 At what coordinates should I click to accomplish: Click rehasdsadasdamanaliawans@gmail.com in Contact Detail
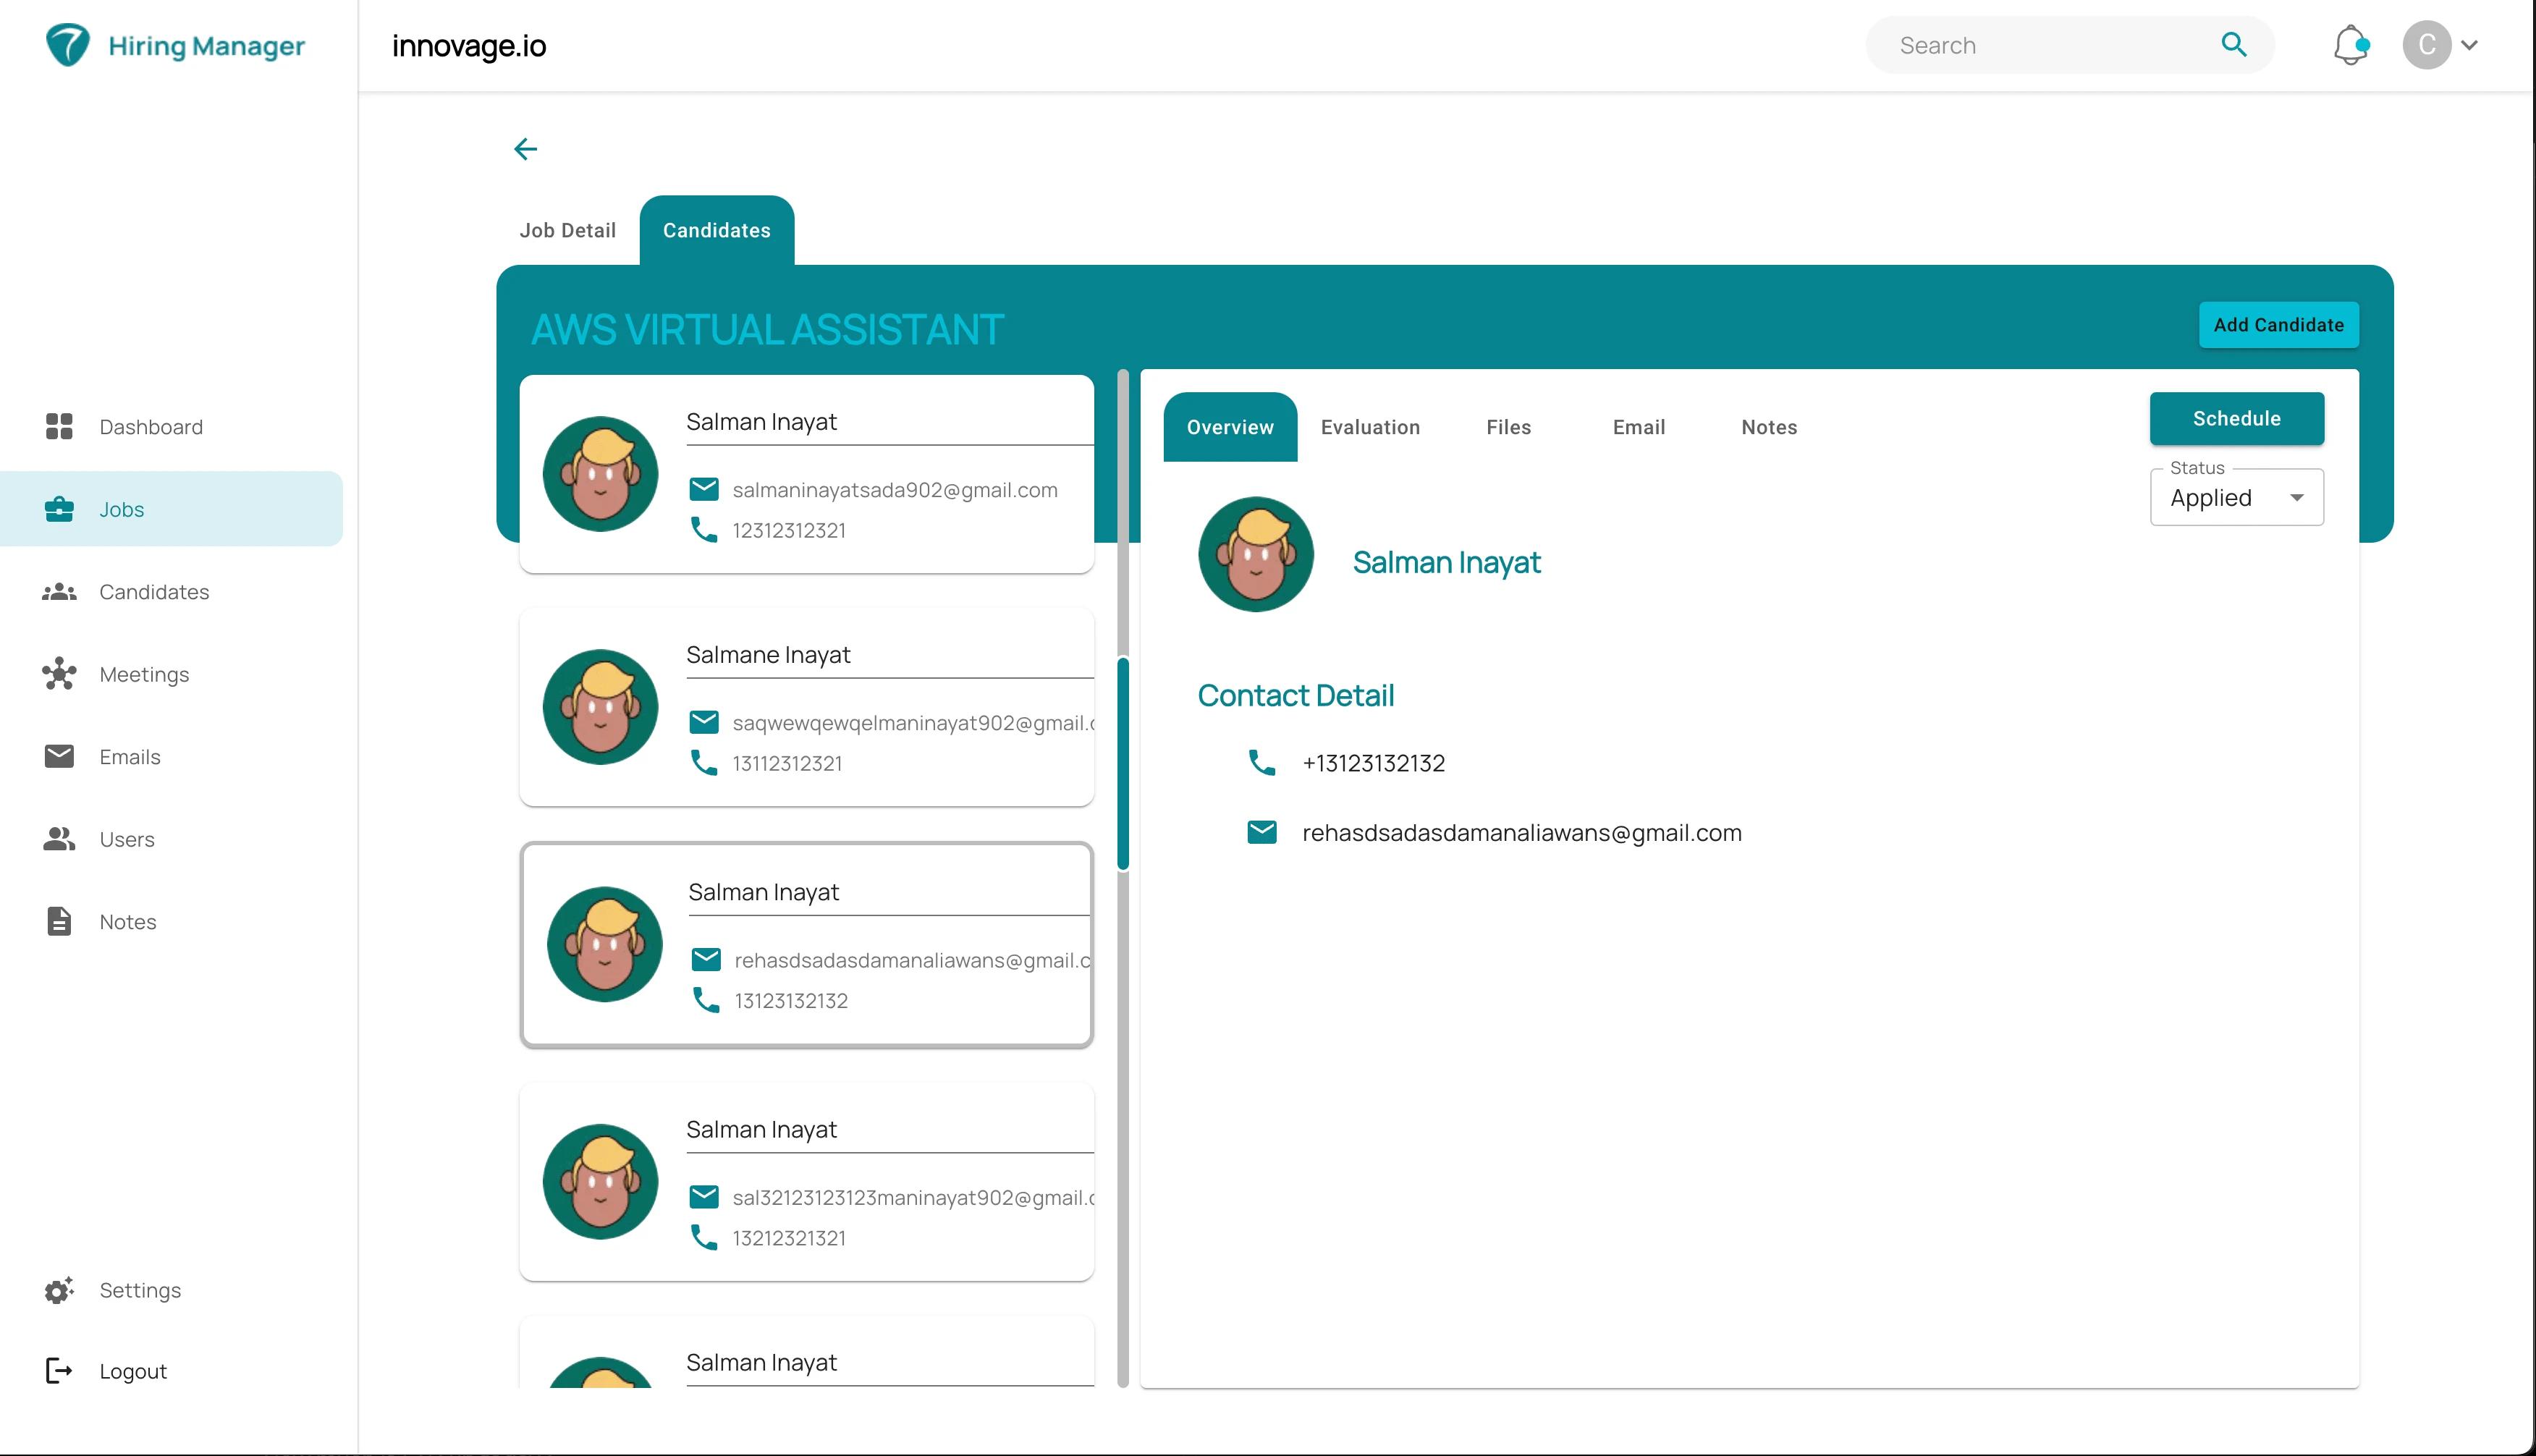coord(1521,833)
